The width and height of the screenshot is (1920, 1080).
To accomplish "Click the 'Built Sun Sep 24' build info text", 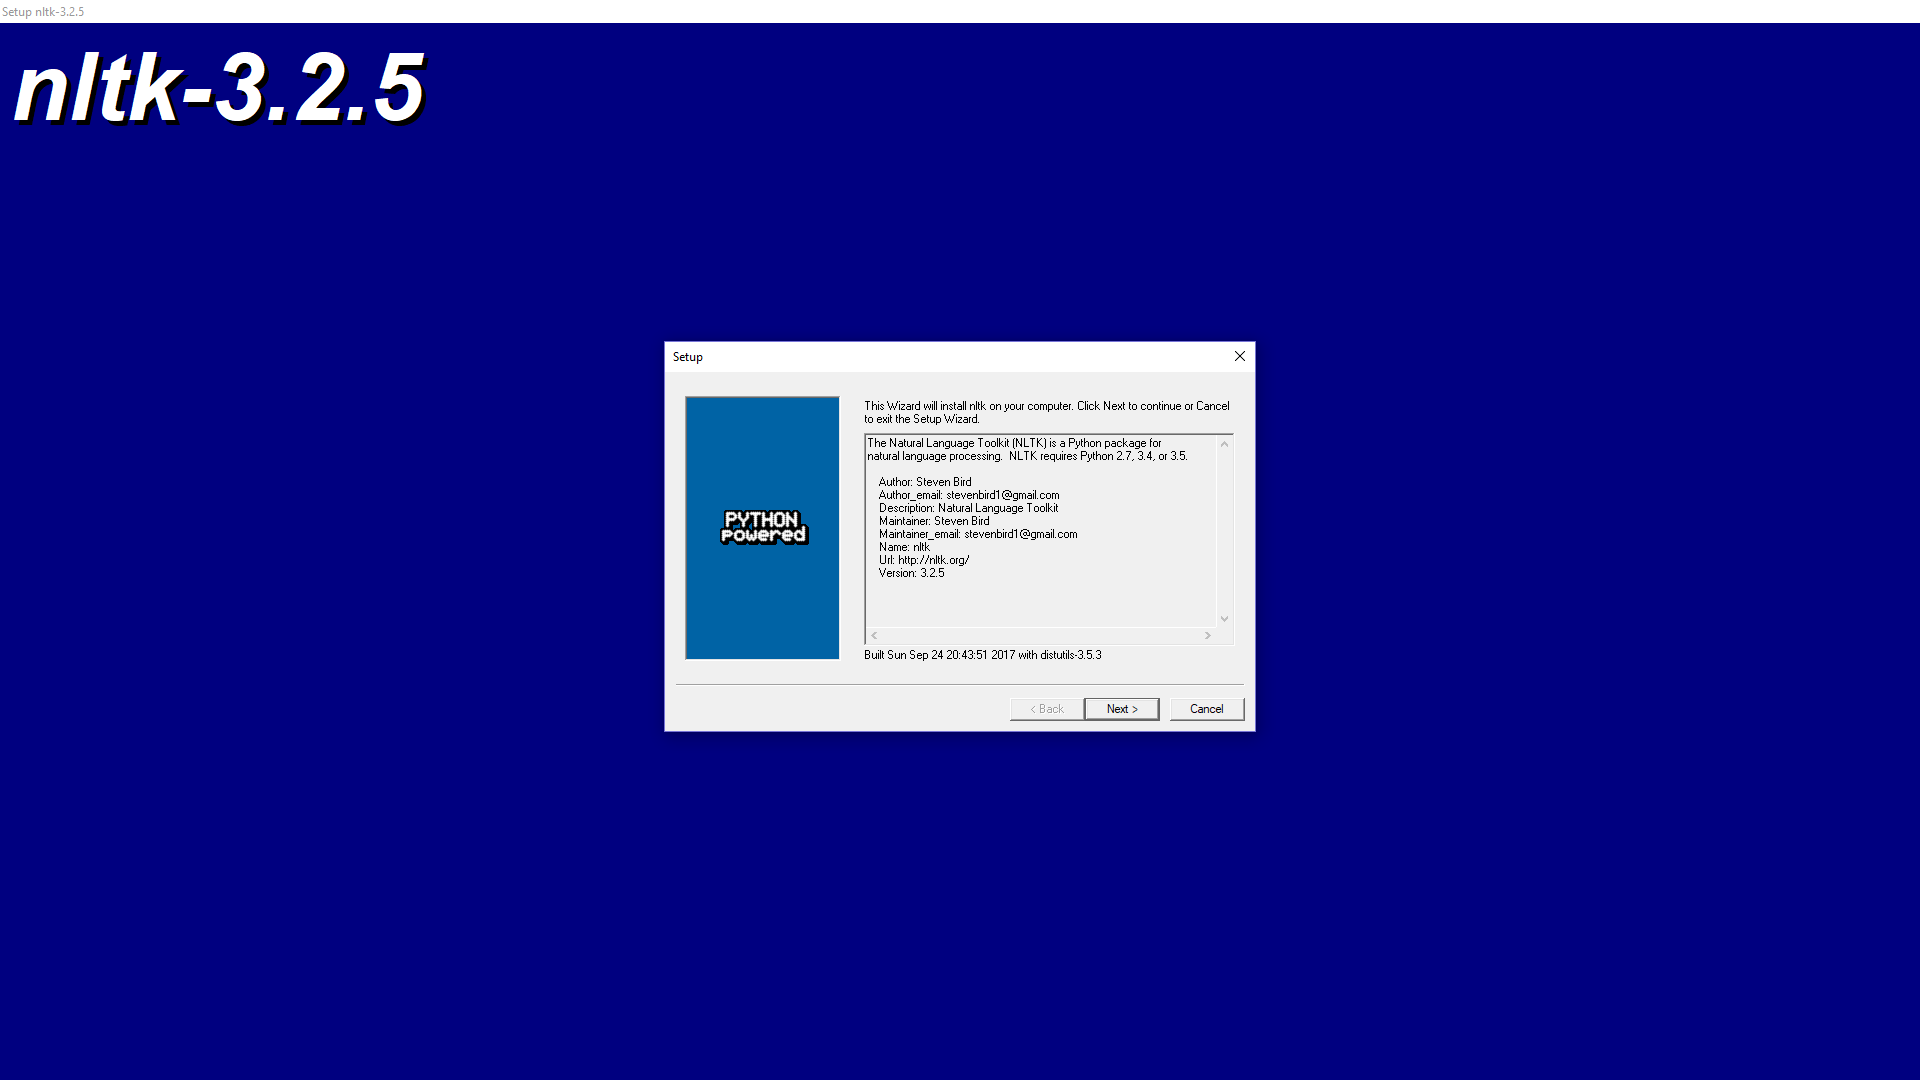I will (x=983, y=655).
